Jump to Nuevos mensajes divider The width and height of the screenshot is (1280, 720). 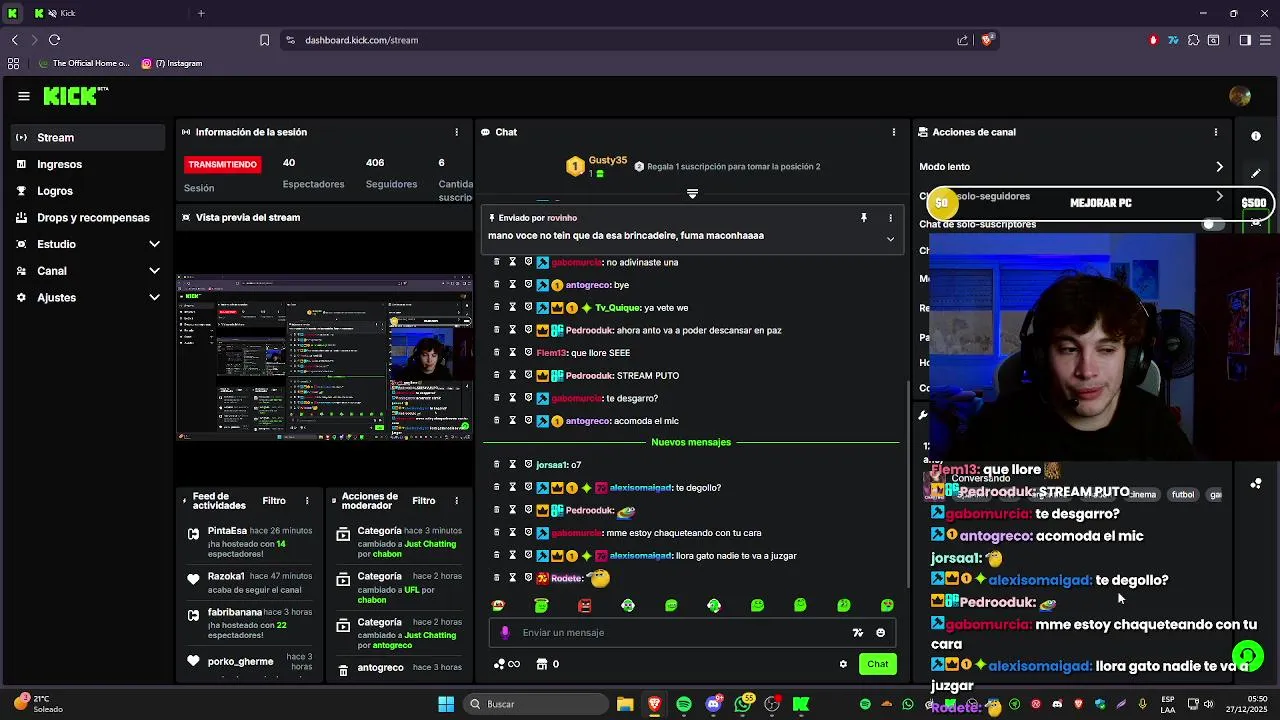691,442
